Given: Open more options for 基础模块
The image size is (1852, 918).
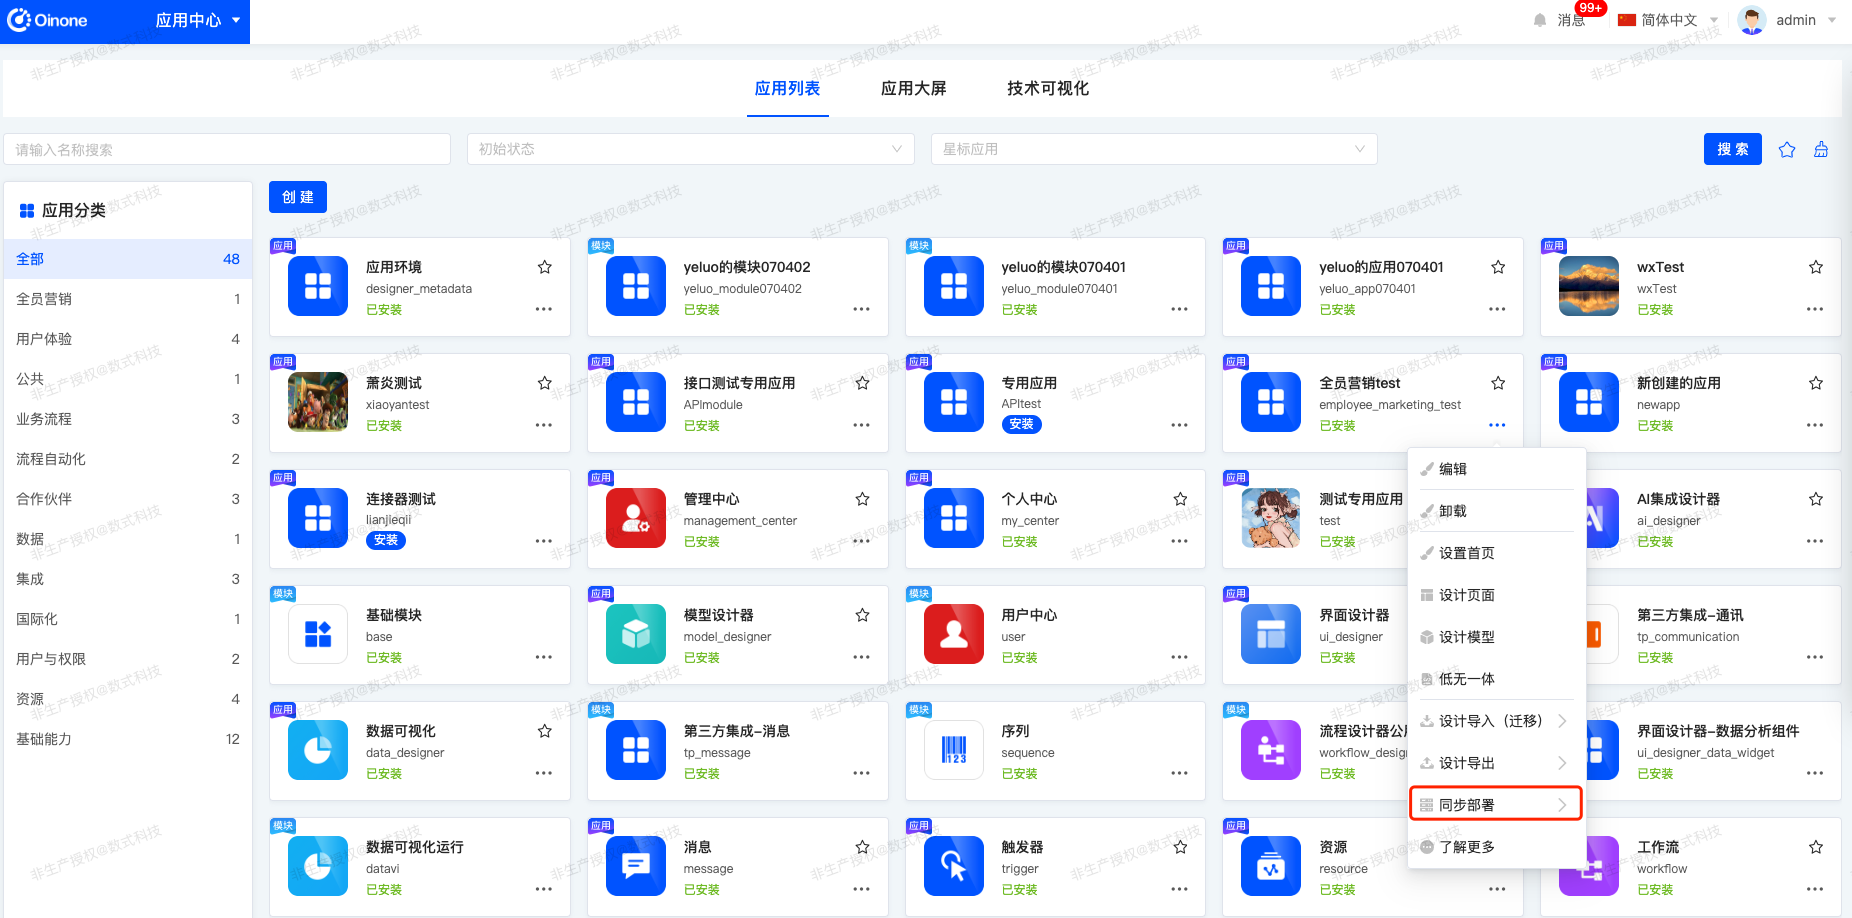Looking at the screenshot, I should coord(543,657).
